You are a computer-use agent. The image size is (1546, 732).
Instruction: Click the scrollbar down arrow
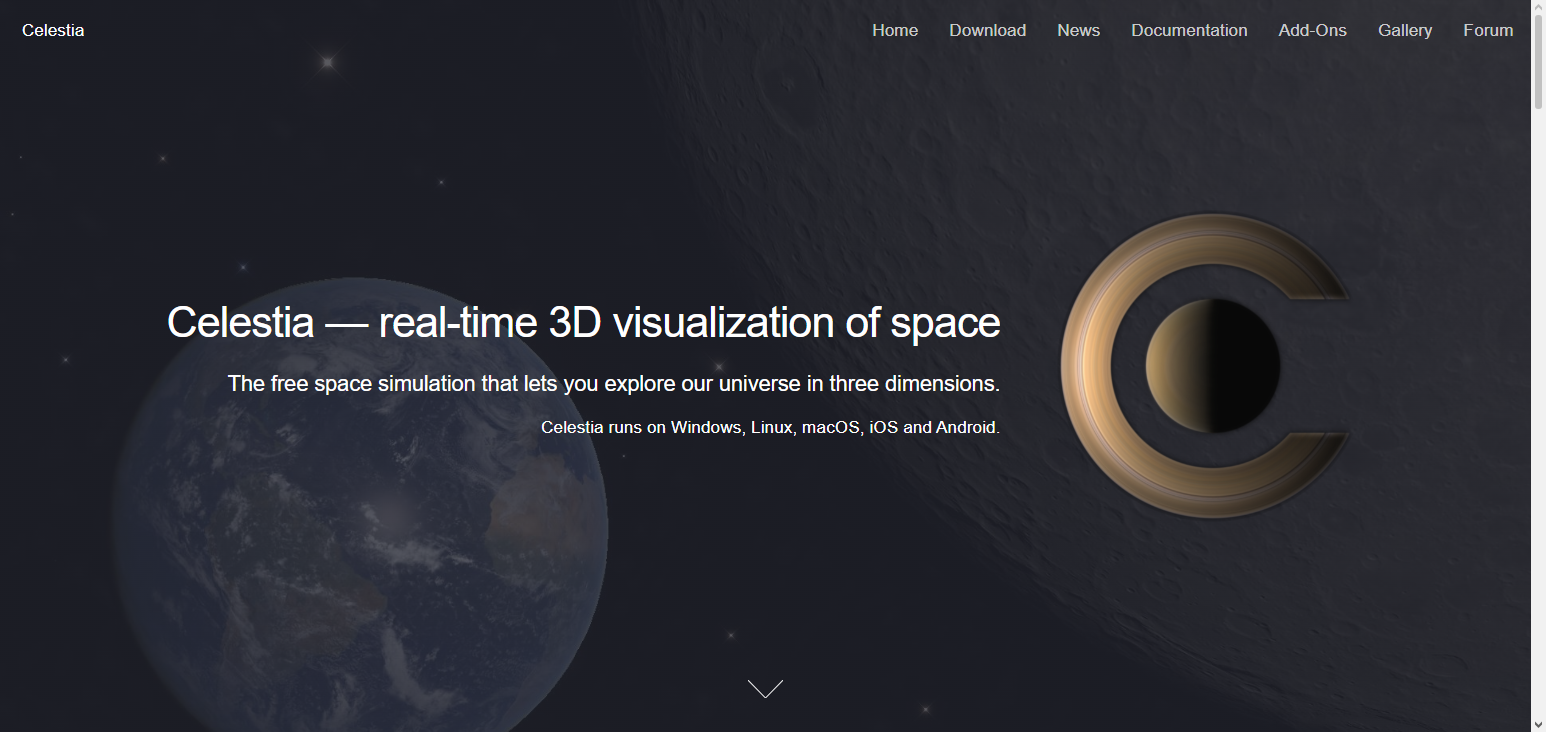[x=1538, y=723]
